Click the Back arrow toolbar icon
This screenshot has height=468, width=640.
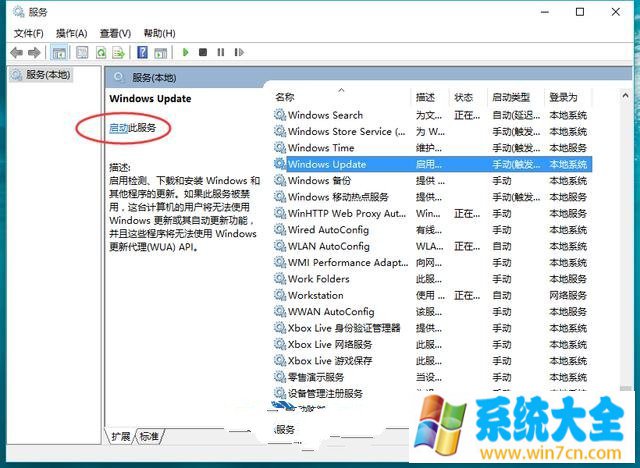(x=16, y=52)
